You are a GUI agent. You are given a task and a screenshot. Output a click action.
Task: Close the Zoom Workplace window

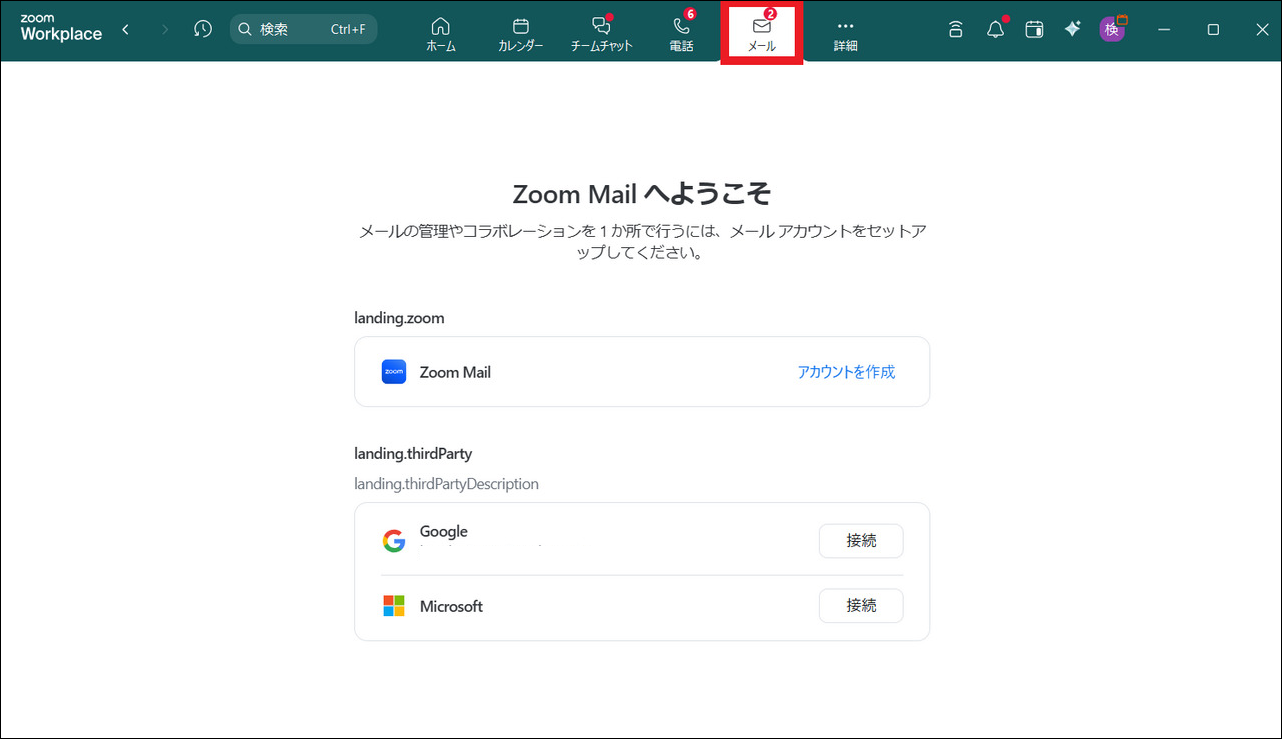coord(1262,30)
